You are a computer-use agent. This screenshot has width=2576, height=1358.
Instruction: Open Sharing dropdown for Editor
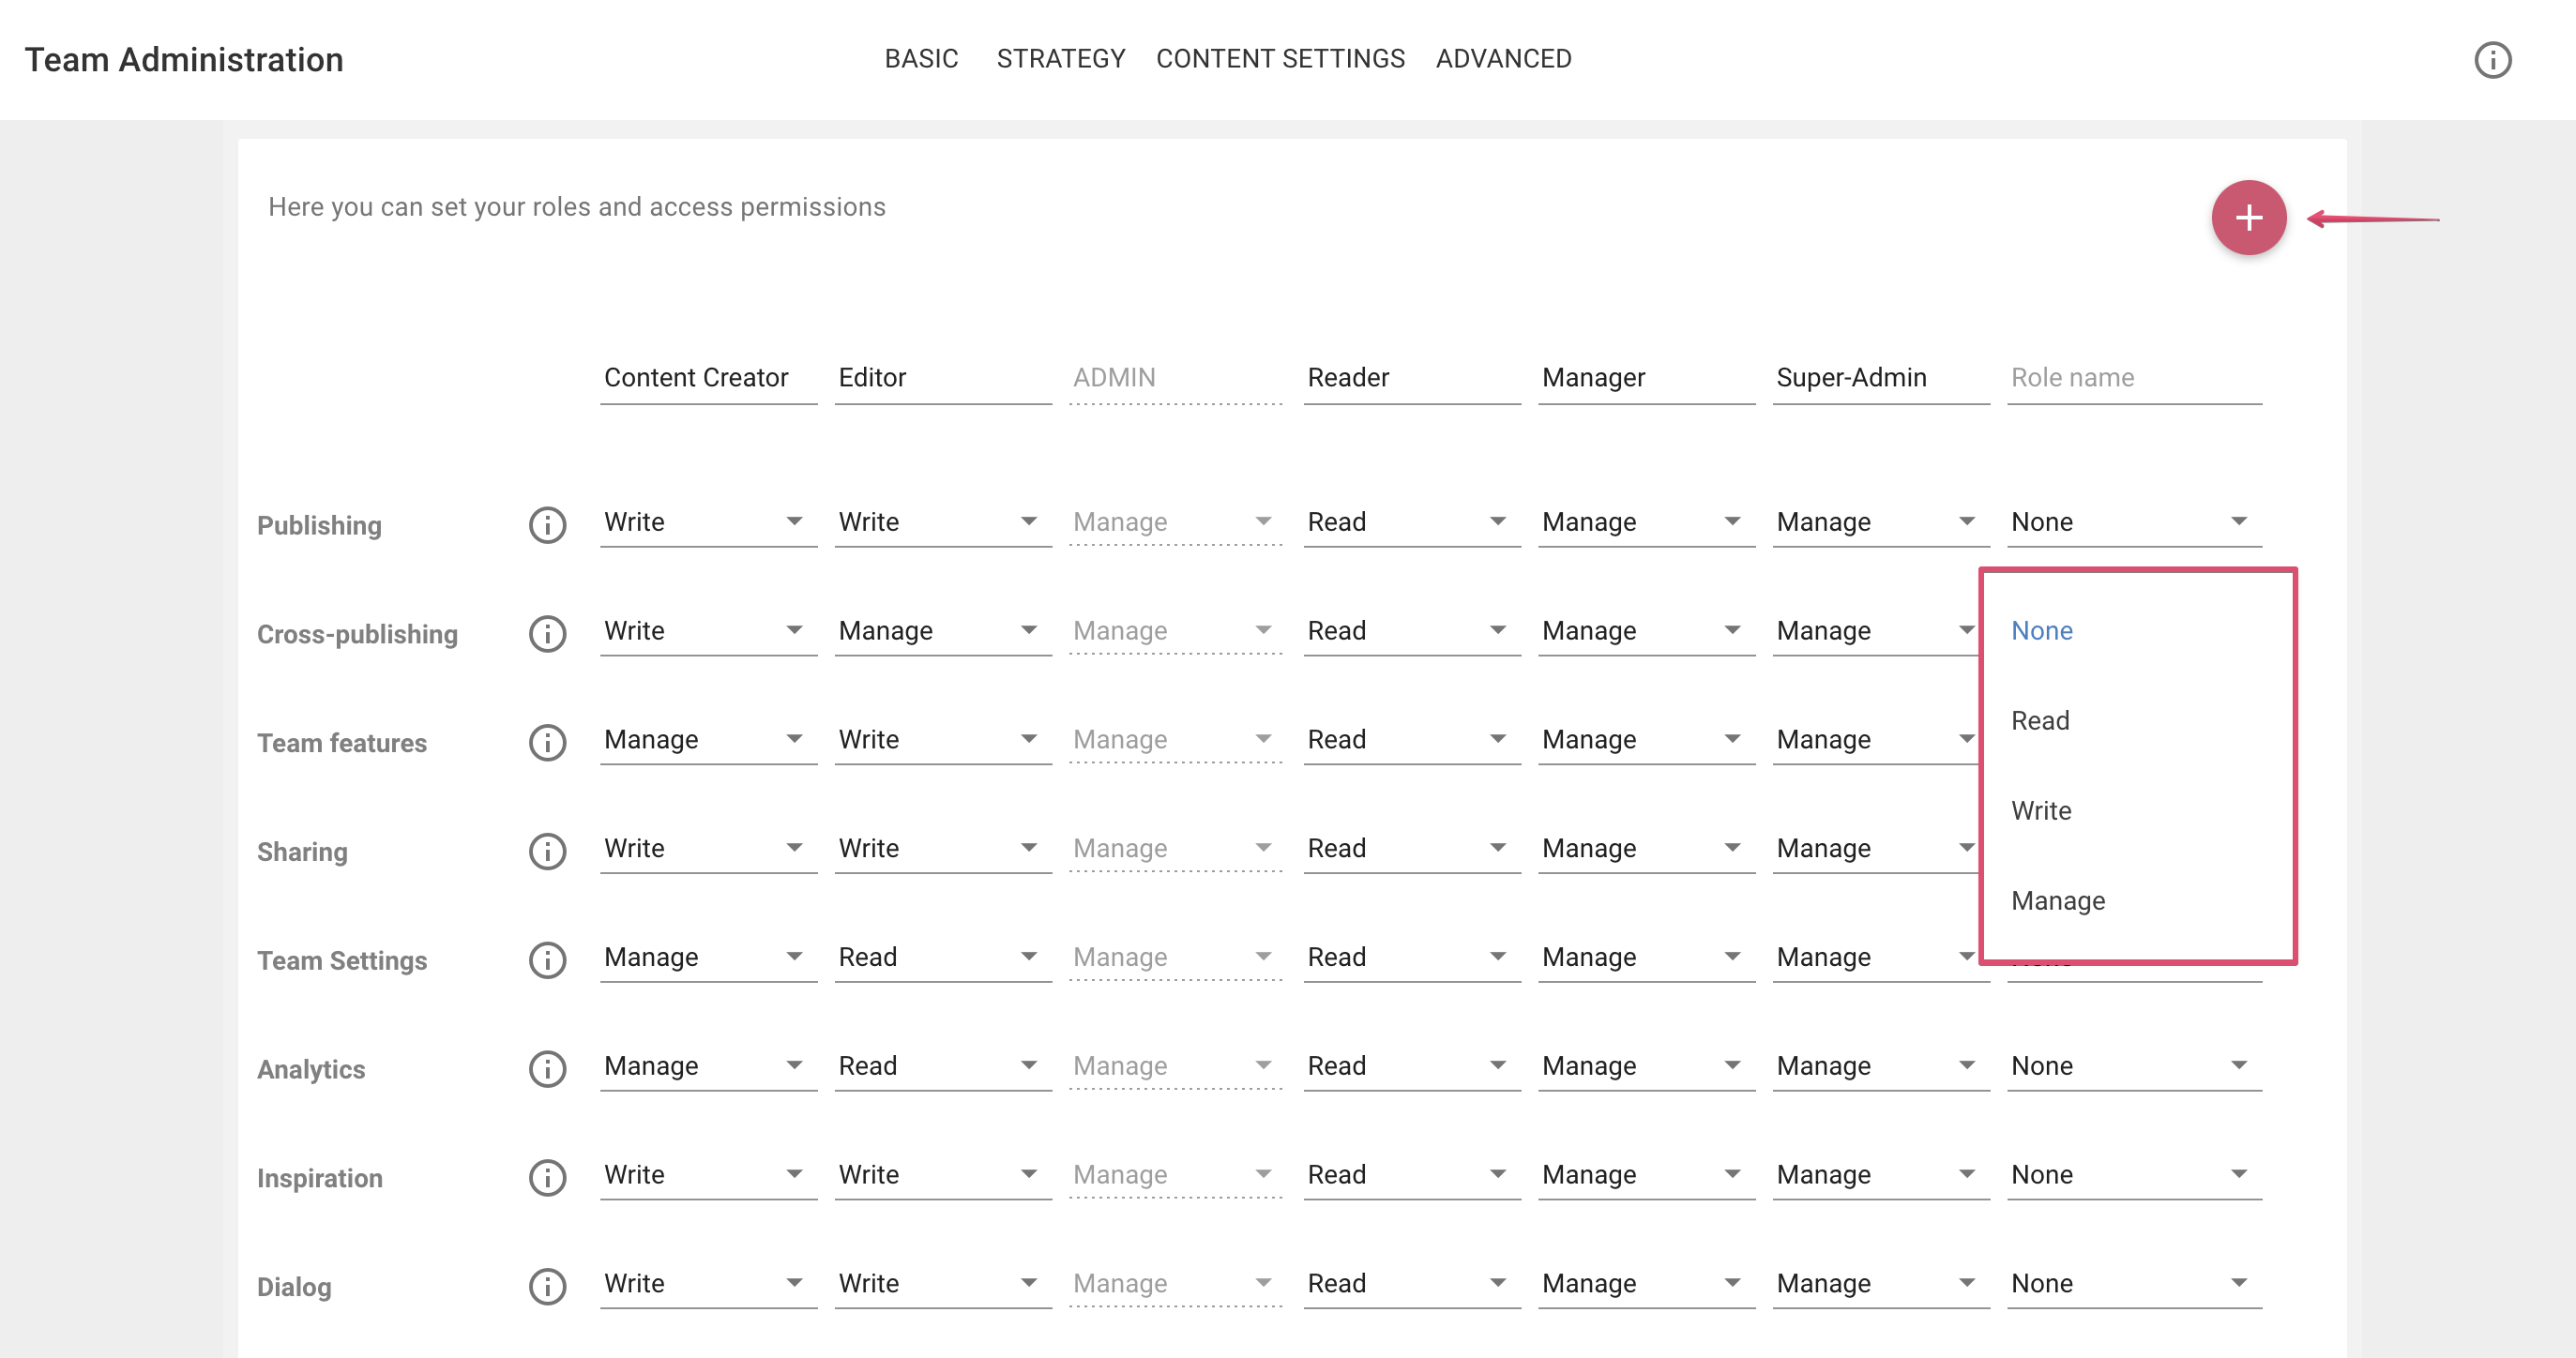pos(943,849)
